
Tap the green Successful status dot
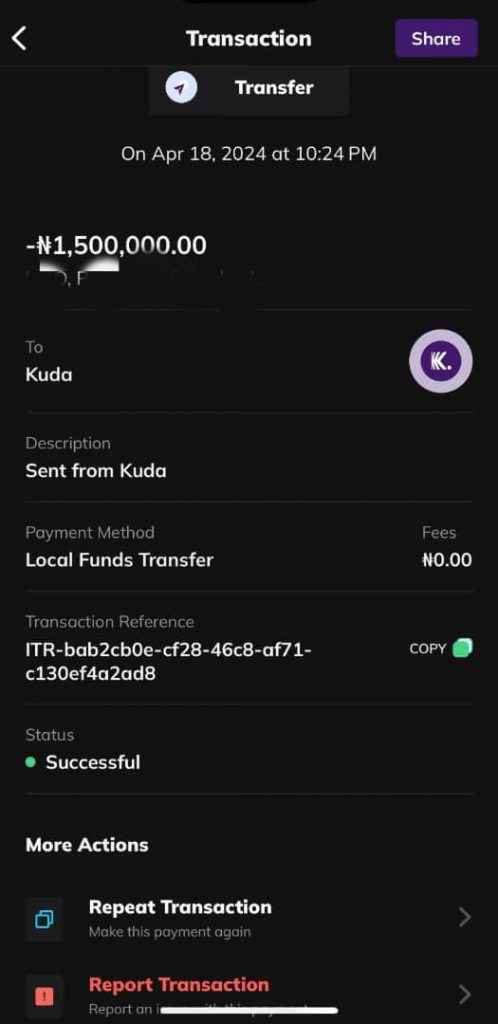click(30, 762)
